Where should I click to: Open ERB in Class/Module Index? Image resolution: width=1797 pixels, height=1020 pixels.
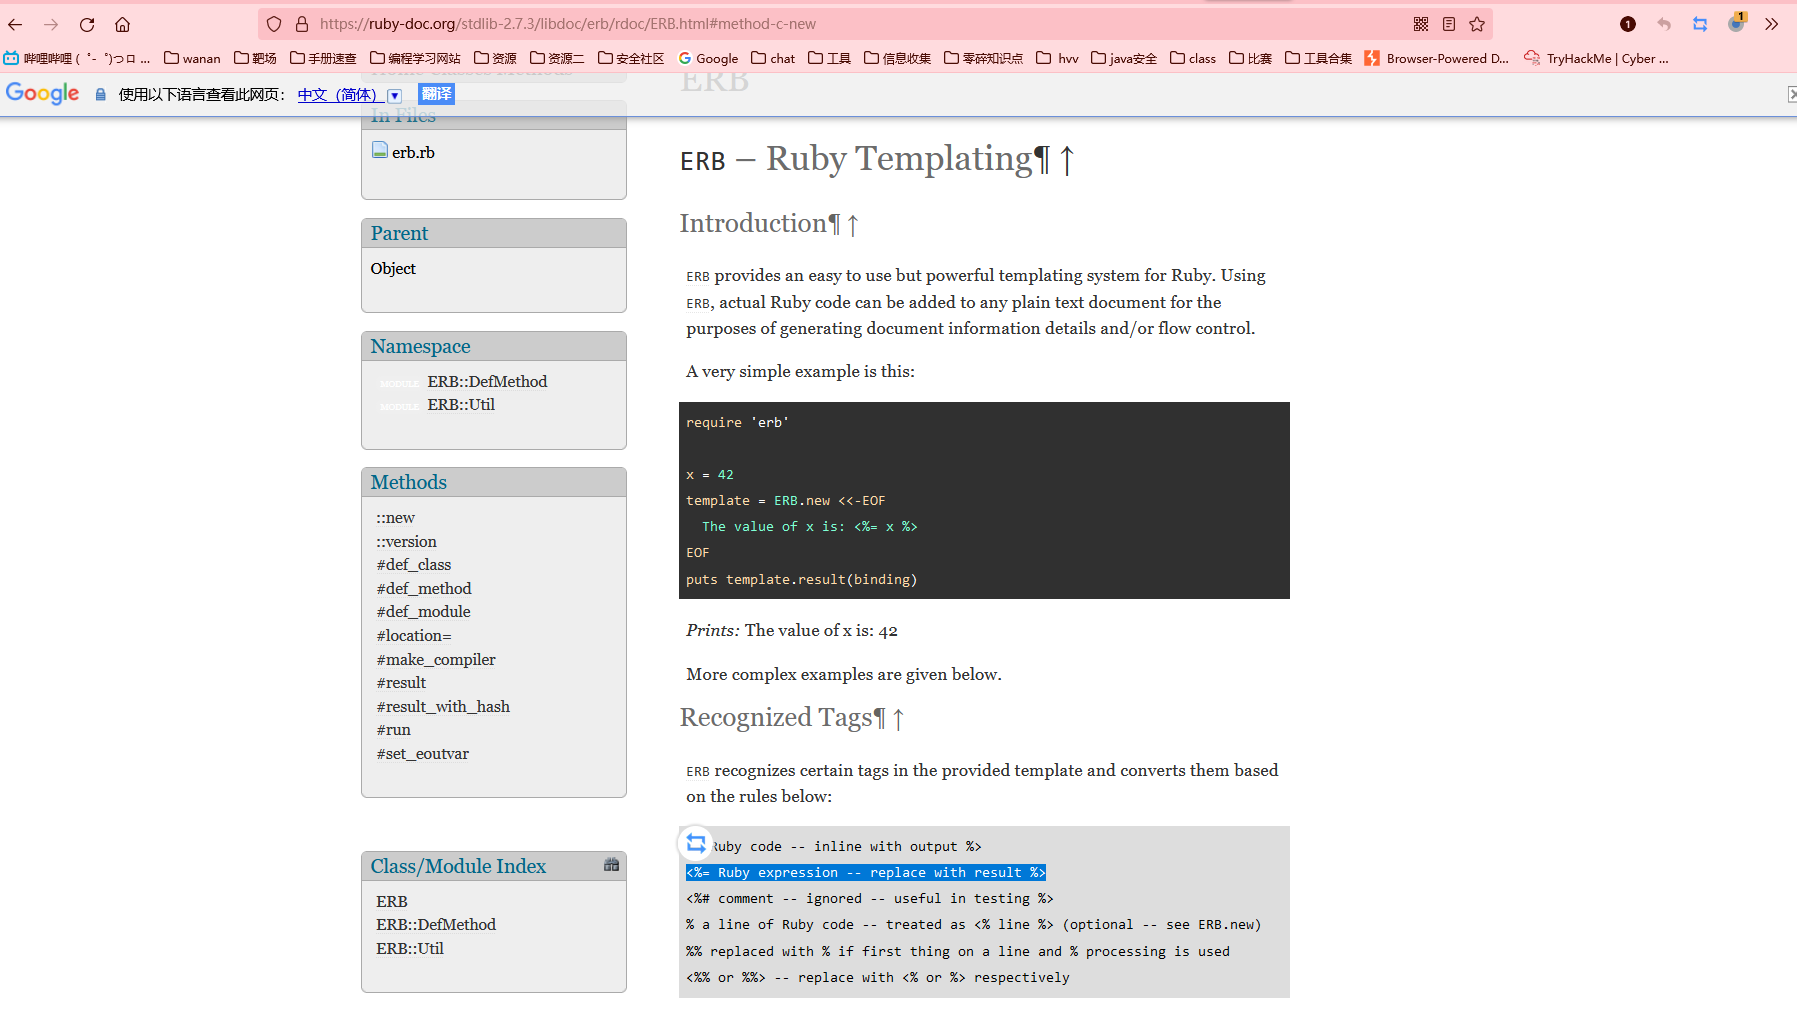click(392, 901)
